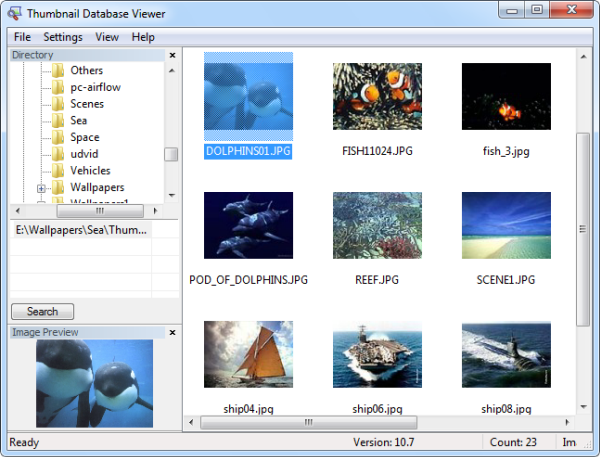Close the Image Preview panel

pyautogui.click(x=172, y=332)
